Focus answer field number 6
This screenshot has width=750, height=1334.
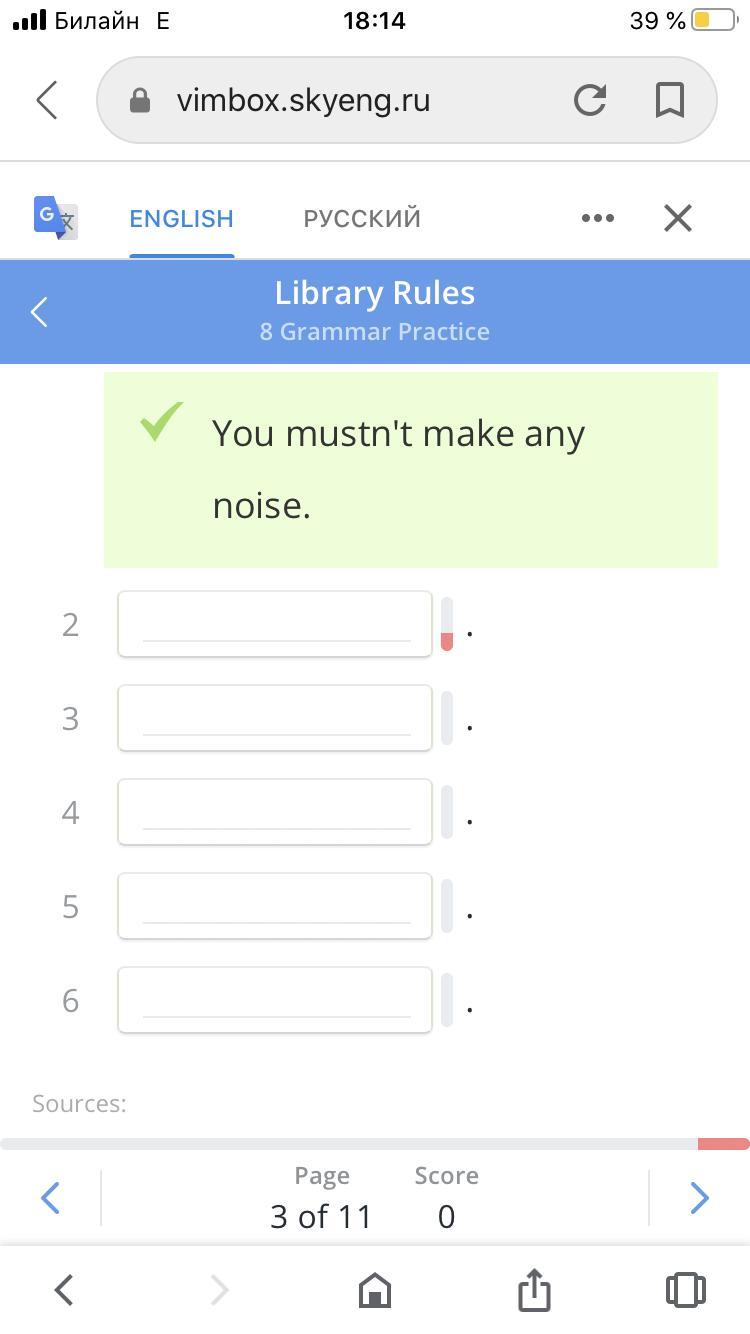pyautogui.click(x=275, y=1000)
